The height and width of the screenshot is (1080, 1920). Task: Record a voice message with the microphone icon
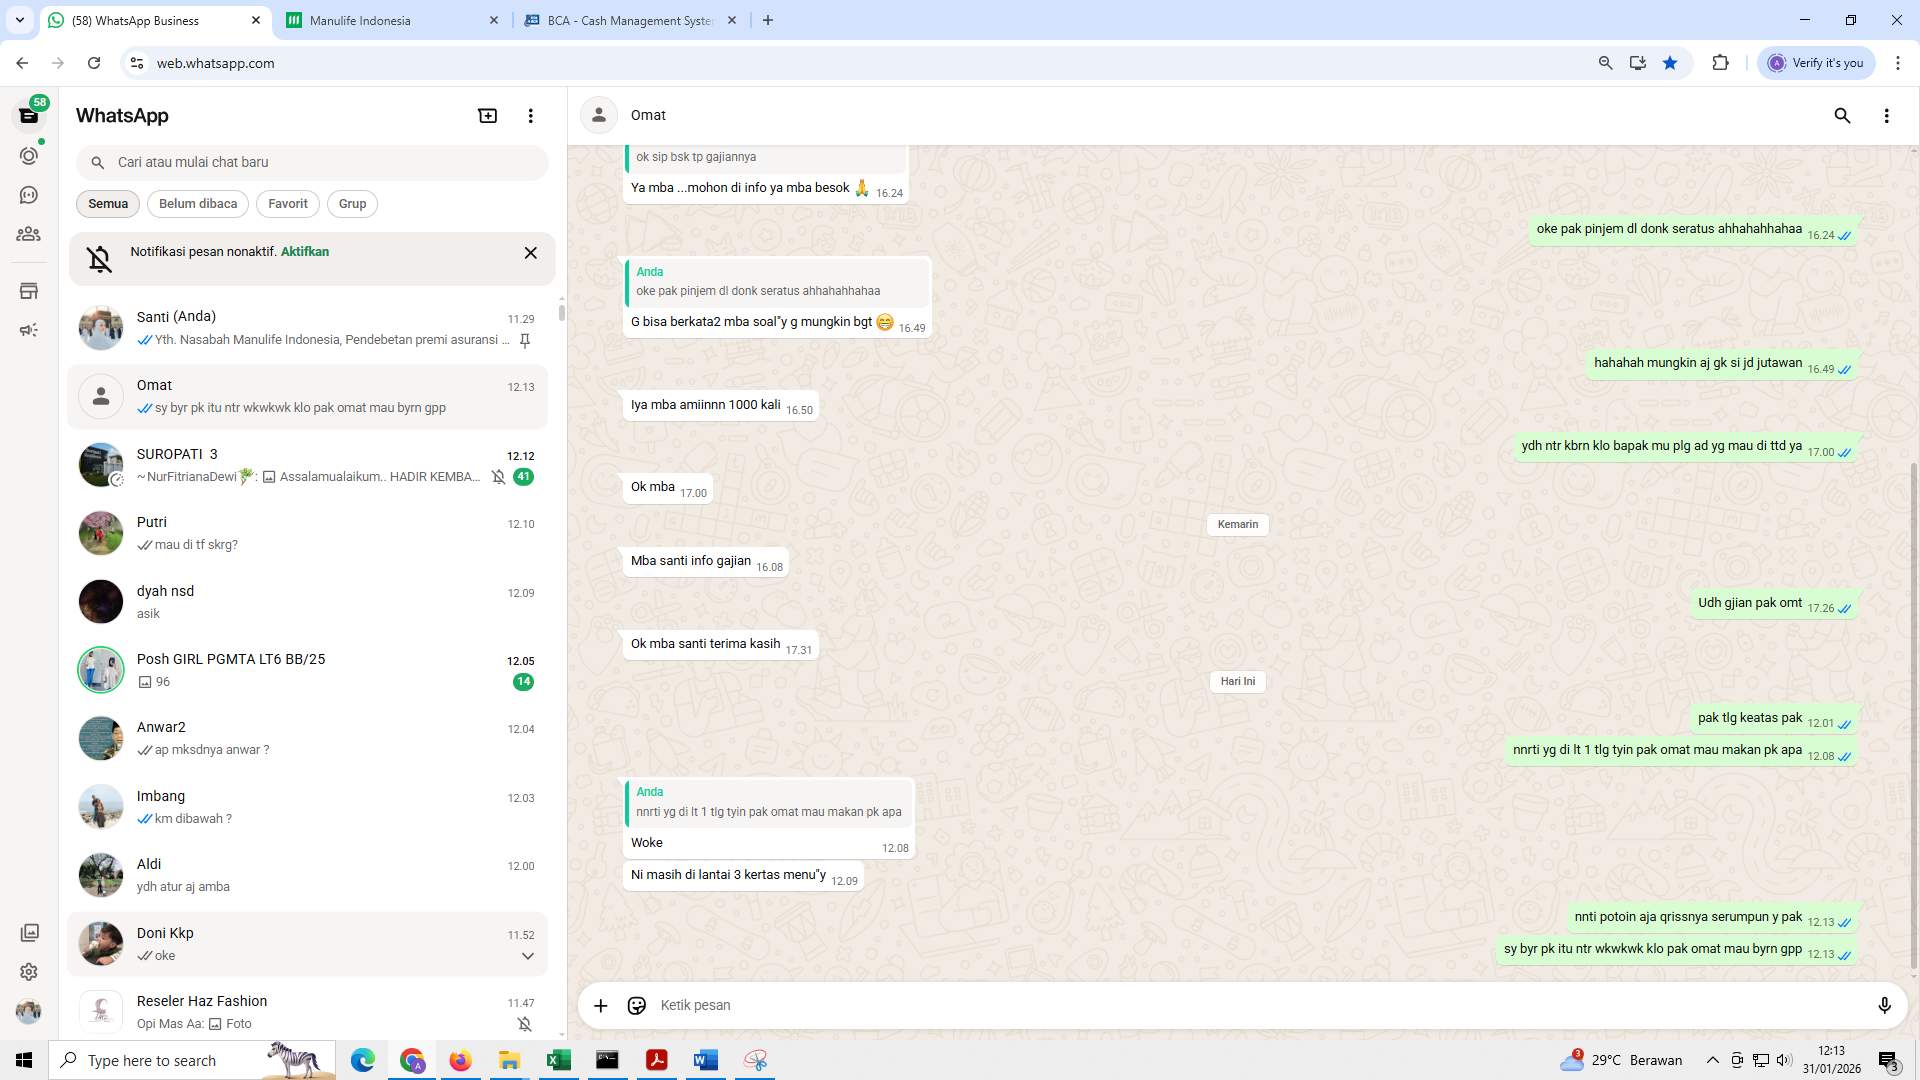click(x=1885, y=1005)
